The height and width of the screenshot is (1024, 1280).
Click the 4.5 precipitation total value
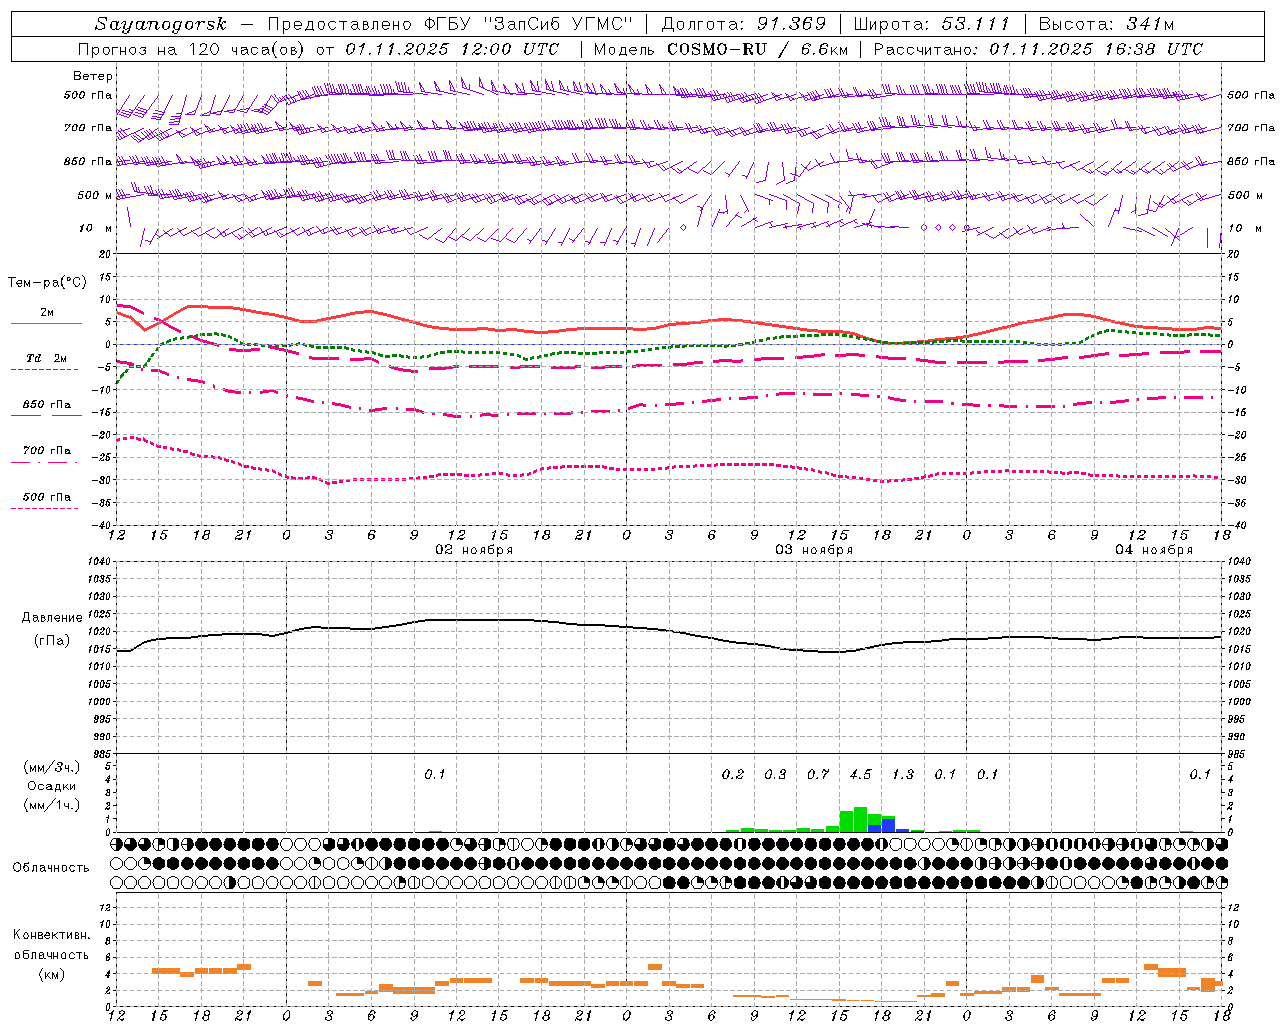(x=860, y=774)
